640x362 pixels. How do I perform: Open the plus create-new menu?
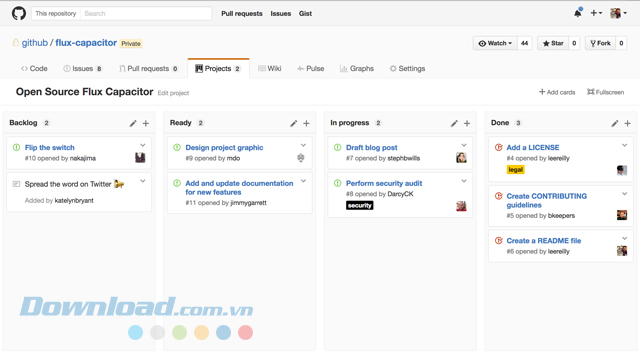pos(596,13)
